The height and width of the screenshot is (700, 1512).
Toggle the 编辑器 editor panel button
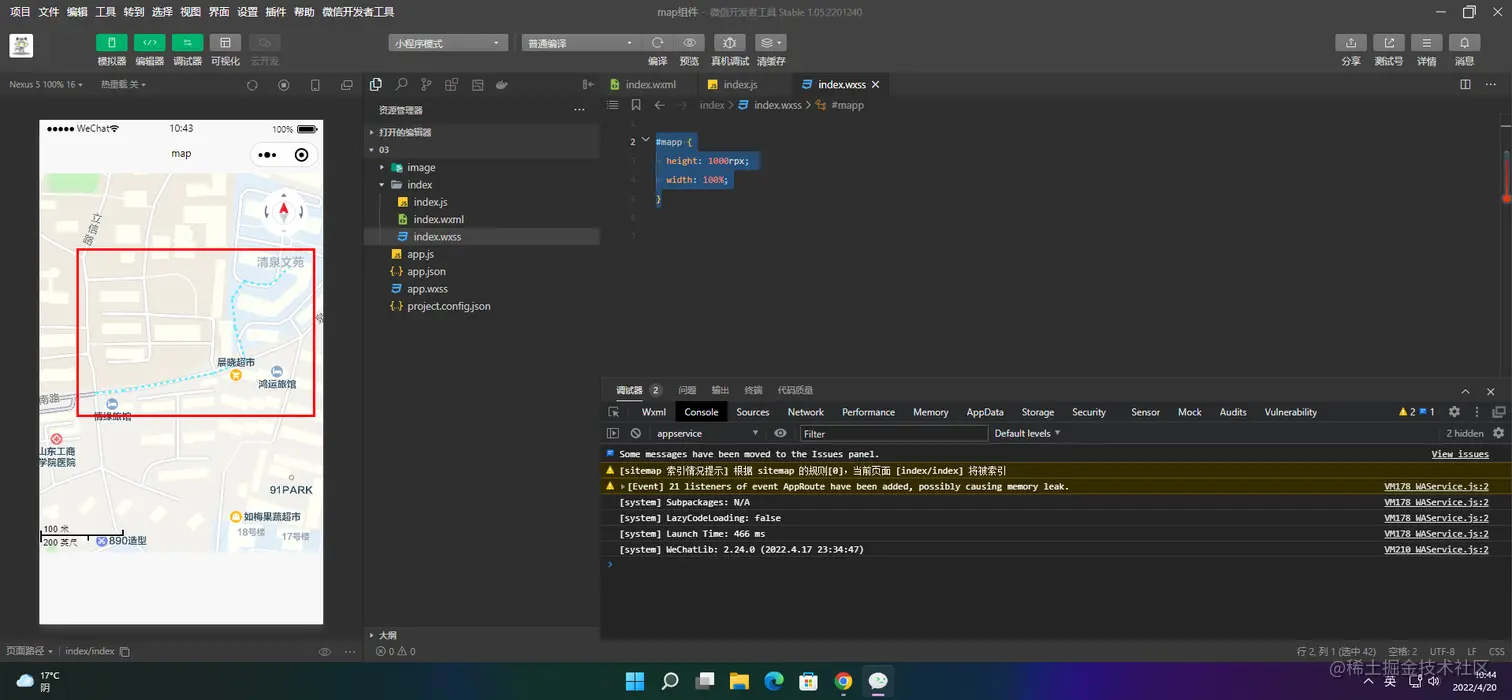point(149,43)
